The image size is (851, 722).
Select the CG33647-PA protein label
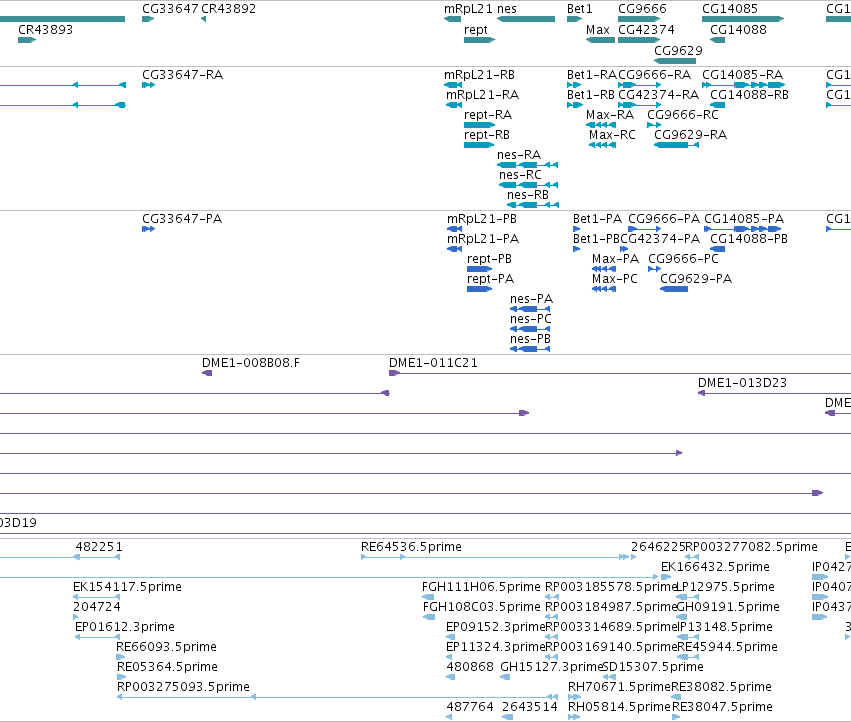pos(182,219)
